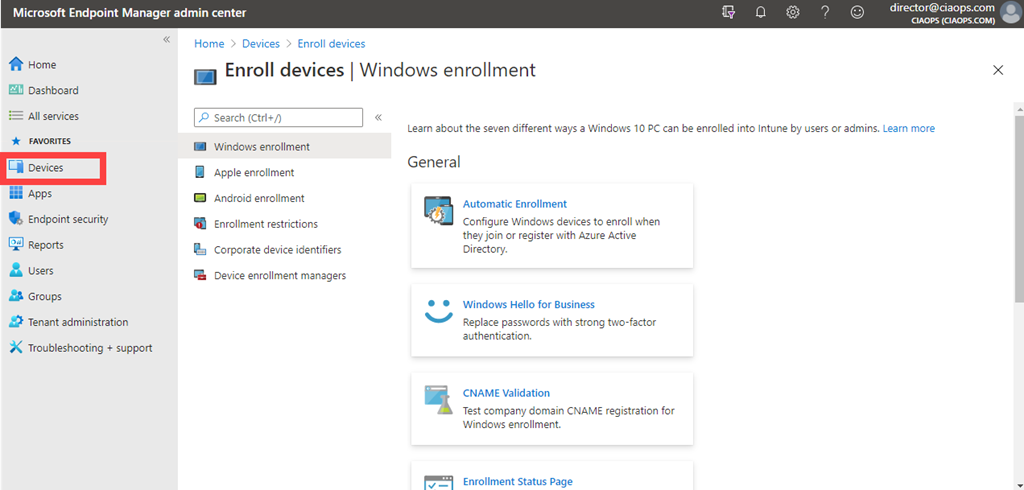
Task: Click the Windows Hello smiley icon
Action: point(438,311)
